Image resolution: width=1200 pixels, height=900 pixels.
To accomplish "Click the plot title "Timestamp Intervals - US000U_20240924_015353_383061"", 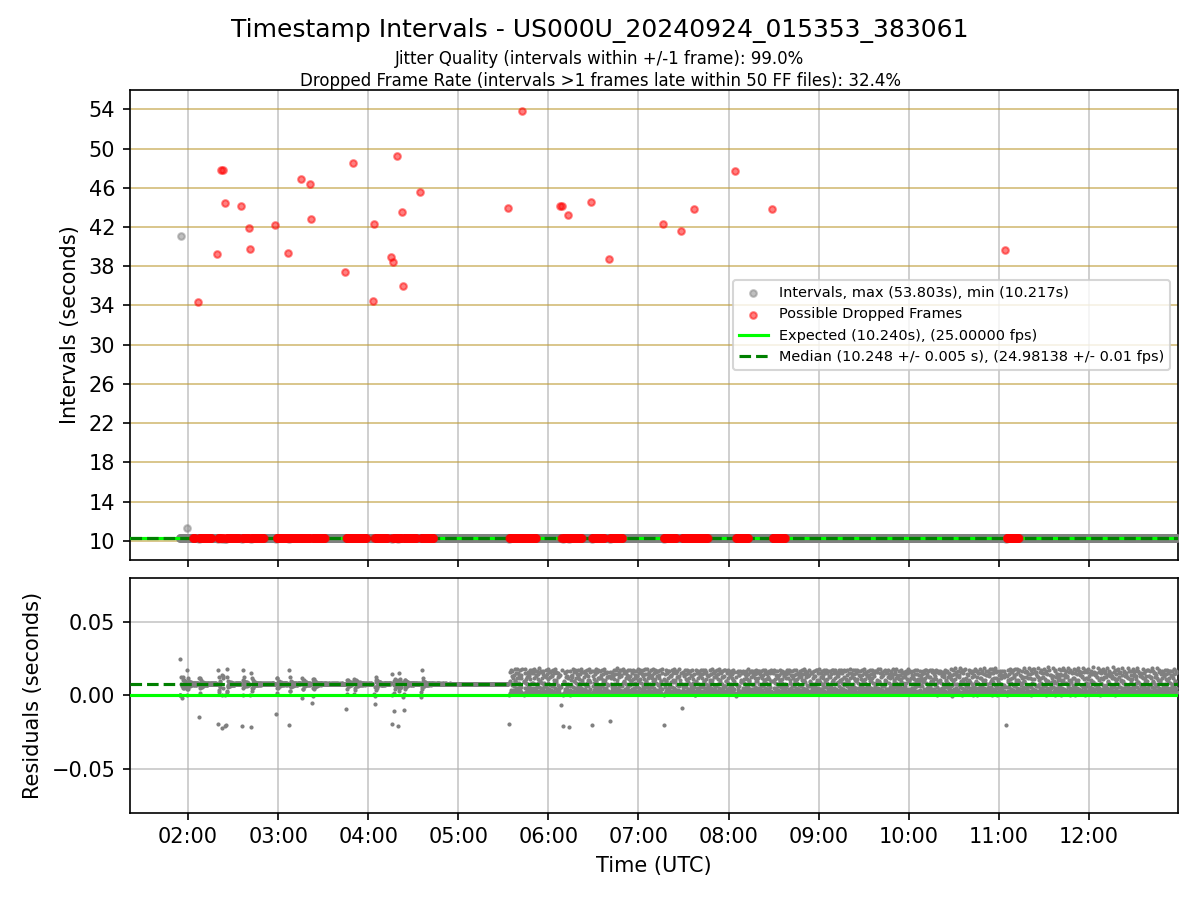I will tap(599, 29).
